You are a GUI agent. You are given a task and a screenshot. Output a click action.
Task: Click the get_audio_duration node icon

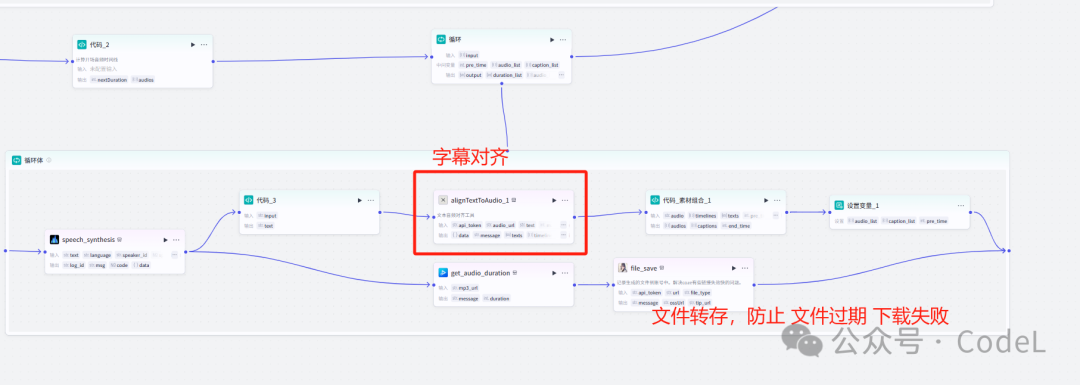point(443,273)
